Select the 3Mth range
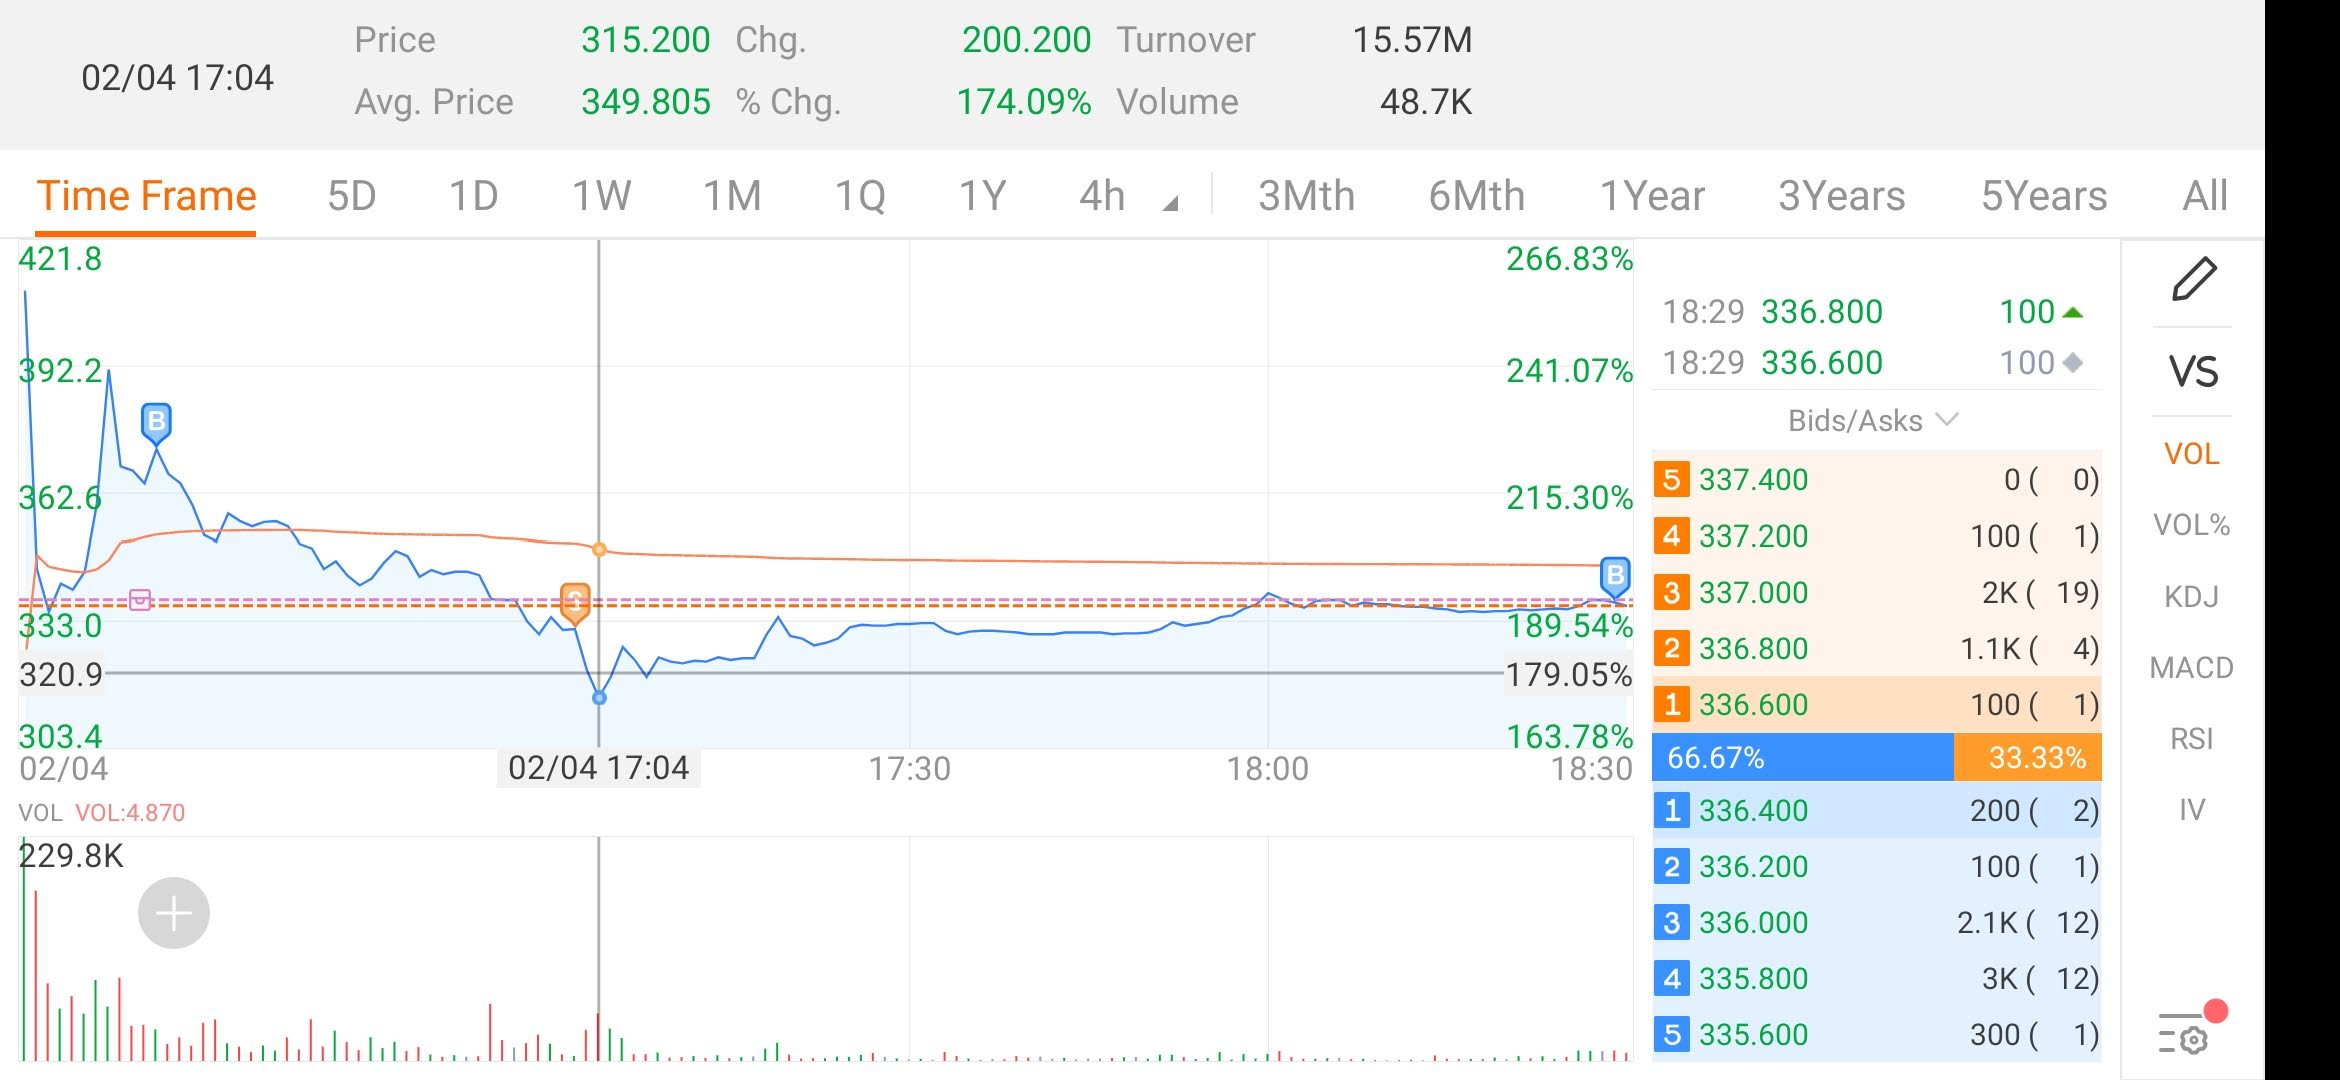The width and height of the screenshot is (2340, 1080). point(1306,196)
